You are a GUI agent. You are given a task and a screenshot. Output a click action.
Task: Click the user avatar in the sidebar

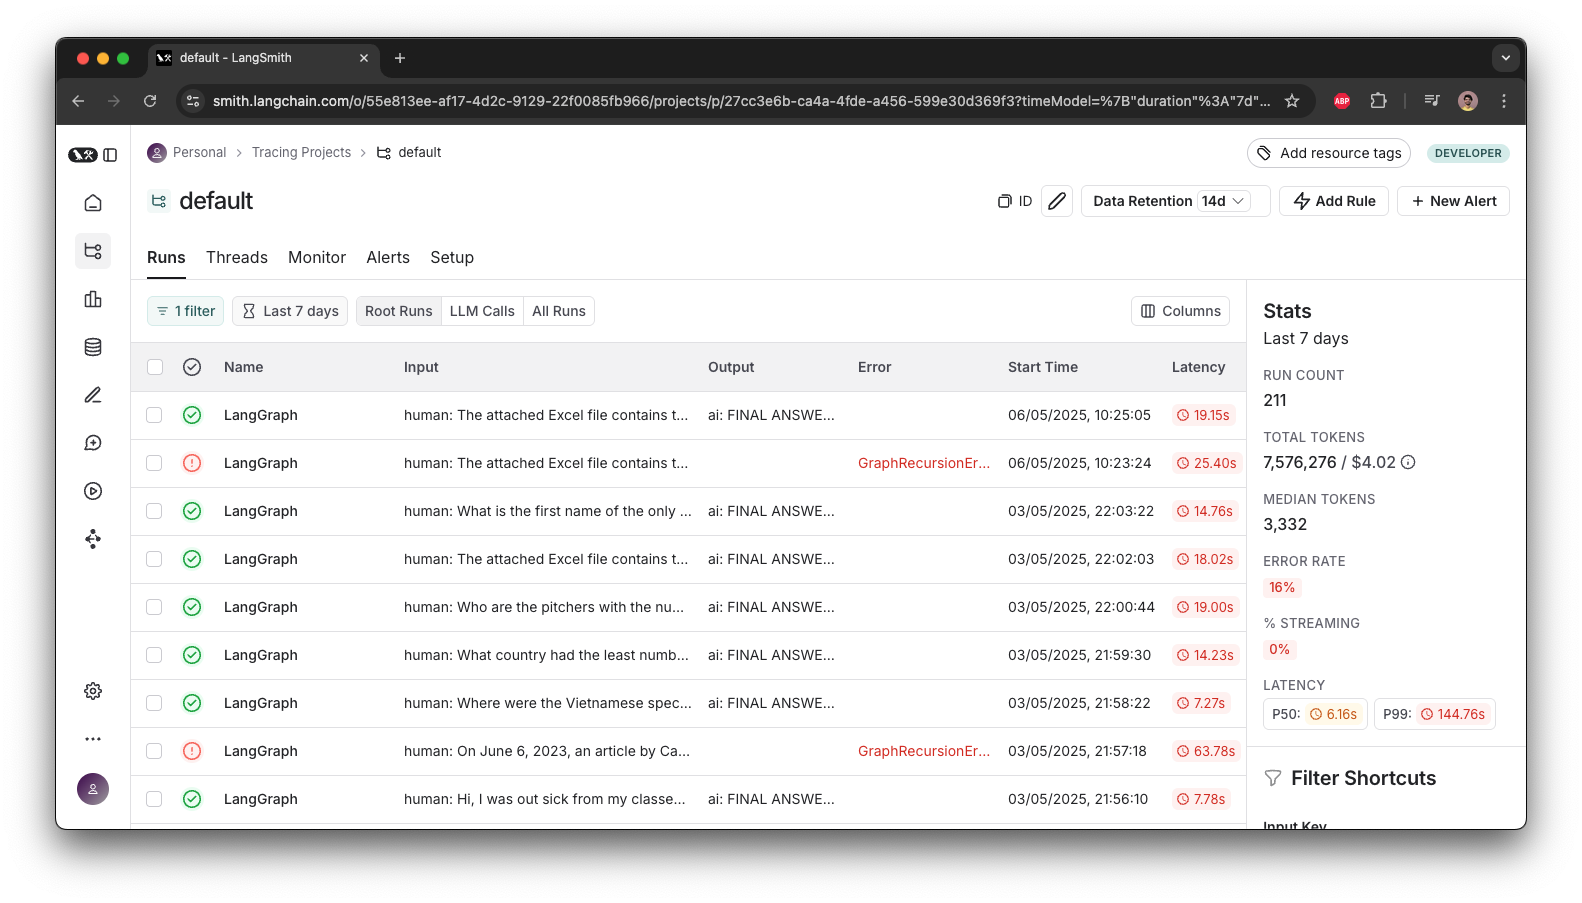pyautogui.click(x=93, y=789)
